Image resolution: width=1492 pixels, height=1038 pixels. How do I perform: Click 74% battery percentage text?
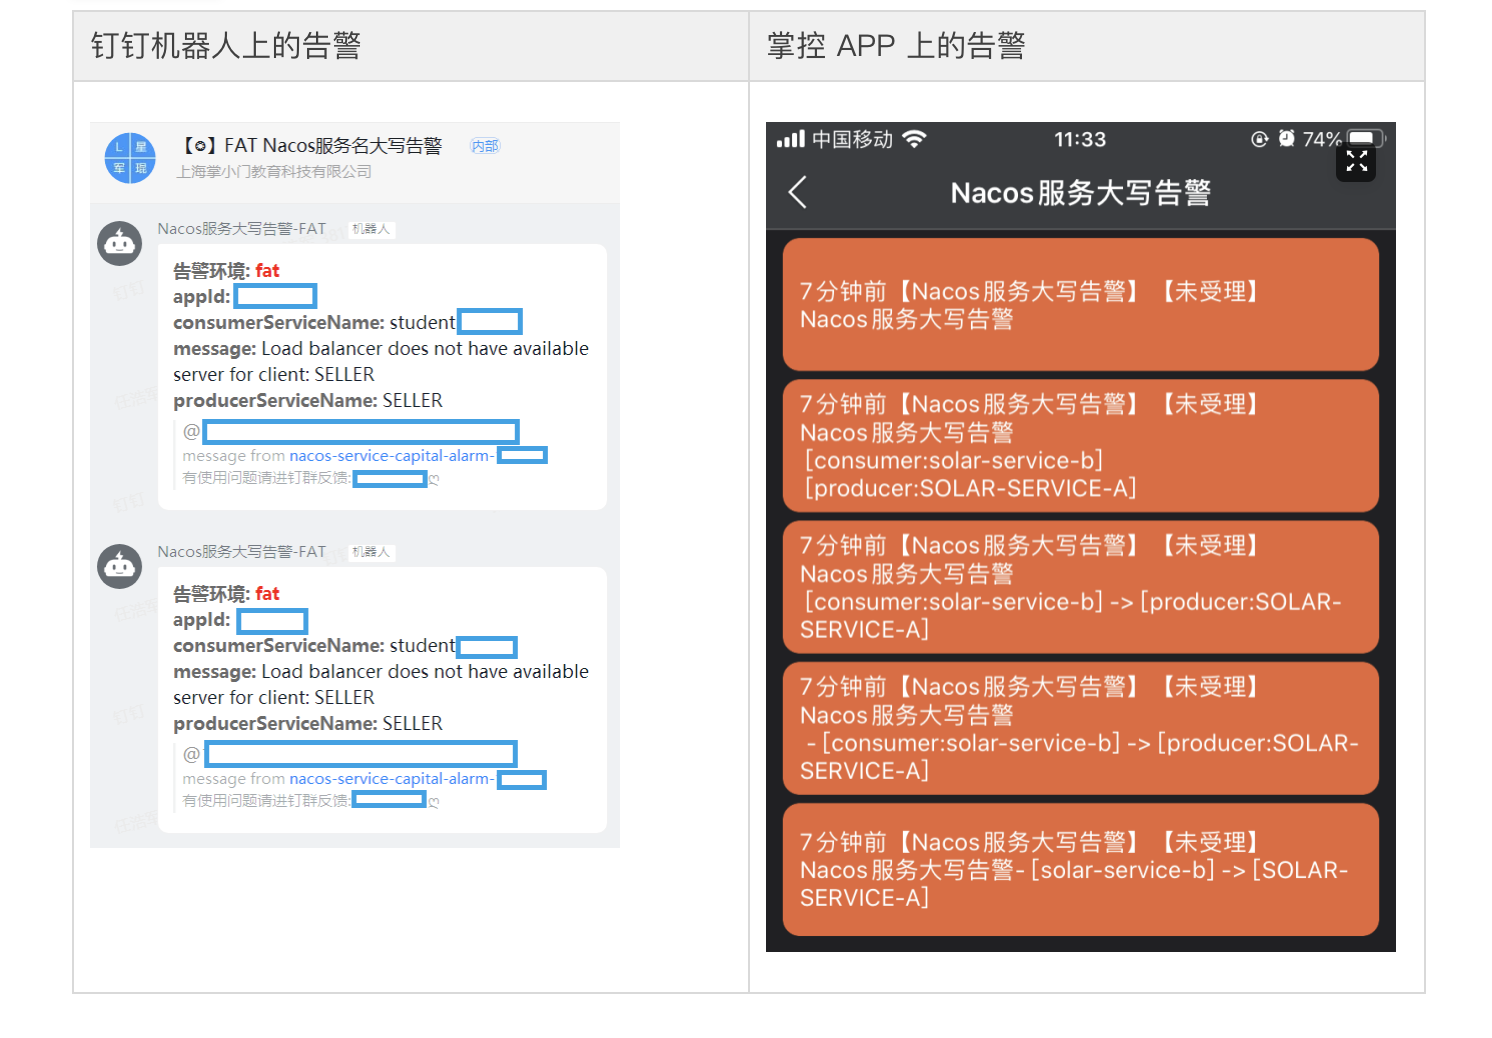coord(1321,139)
